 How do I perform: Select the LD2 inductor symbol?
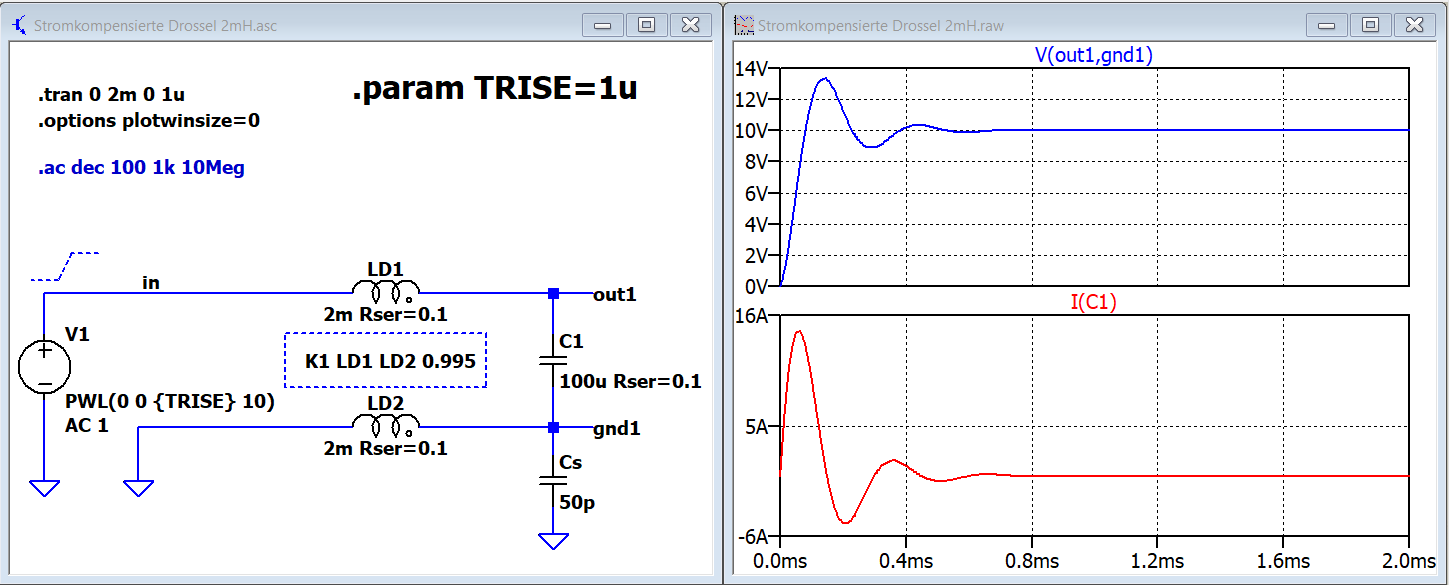385,426
